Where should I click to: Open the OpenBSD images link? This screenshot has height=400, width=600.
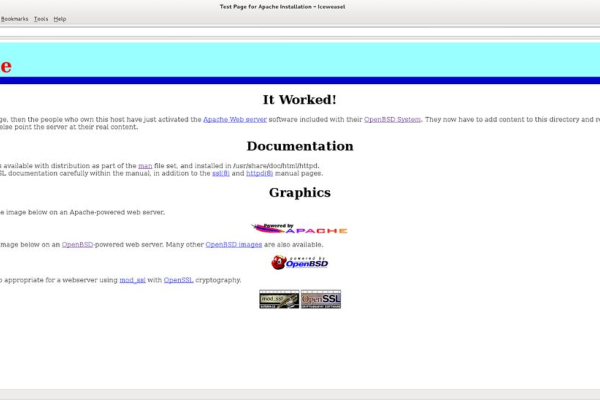click(x=234, y=244)
